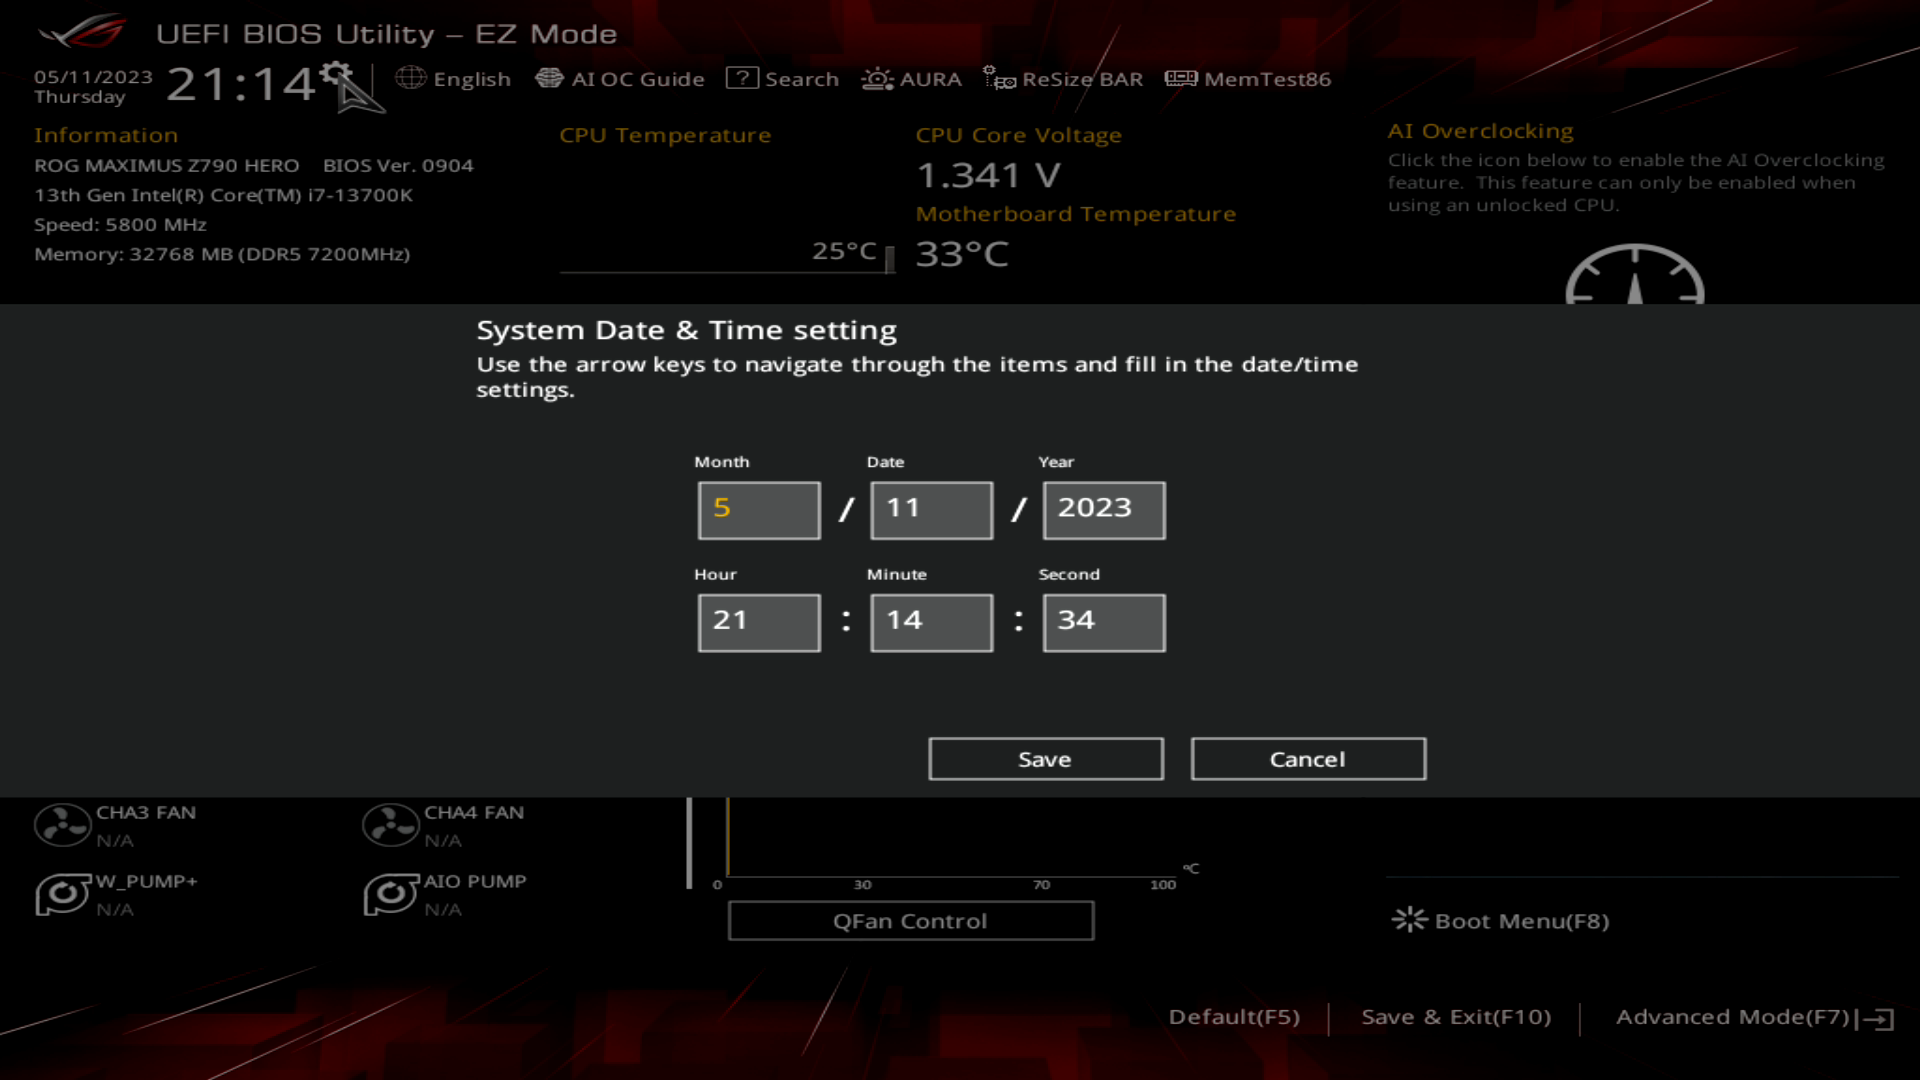The height and width of the screenshot is (1080, 1920).
Task: Click Save & Exit(F10)
Action: tap(1456, 1017)
